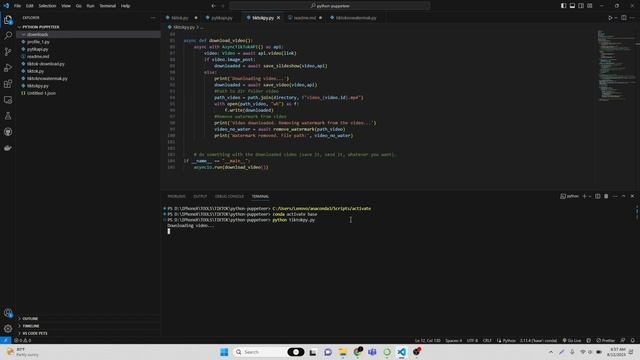The height and width of the screenshot is (360, 640).
Task: Click the errors and warnings counter
Action: coord(22,340)
